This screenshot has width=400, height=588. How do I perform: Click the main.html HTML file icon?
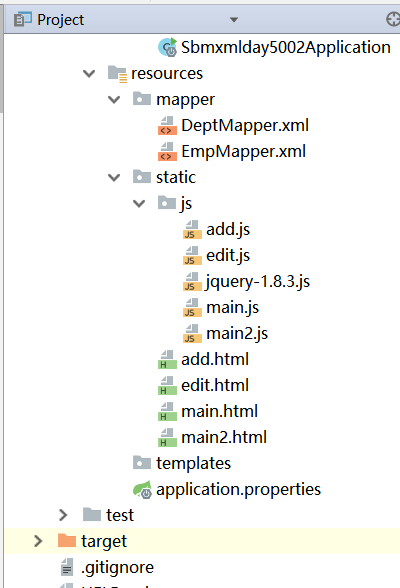point(167,411)
